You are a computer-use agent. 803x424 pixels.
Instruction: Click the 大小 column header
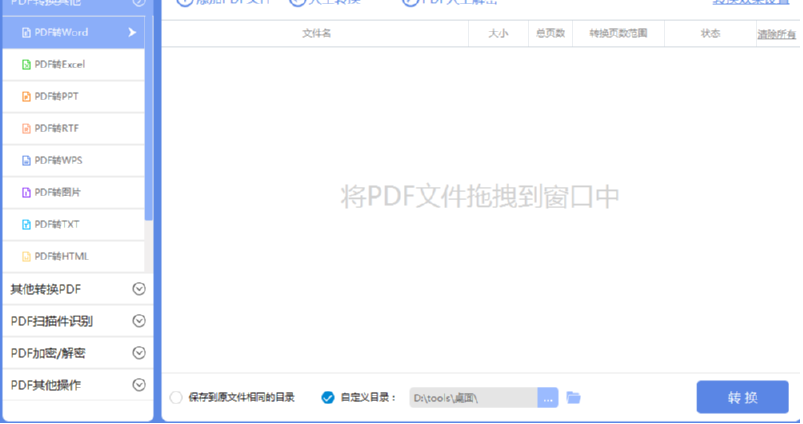(x=498, y=33)
